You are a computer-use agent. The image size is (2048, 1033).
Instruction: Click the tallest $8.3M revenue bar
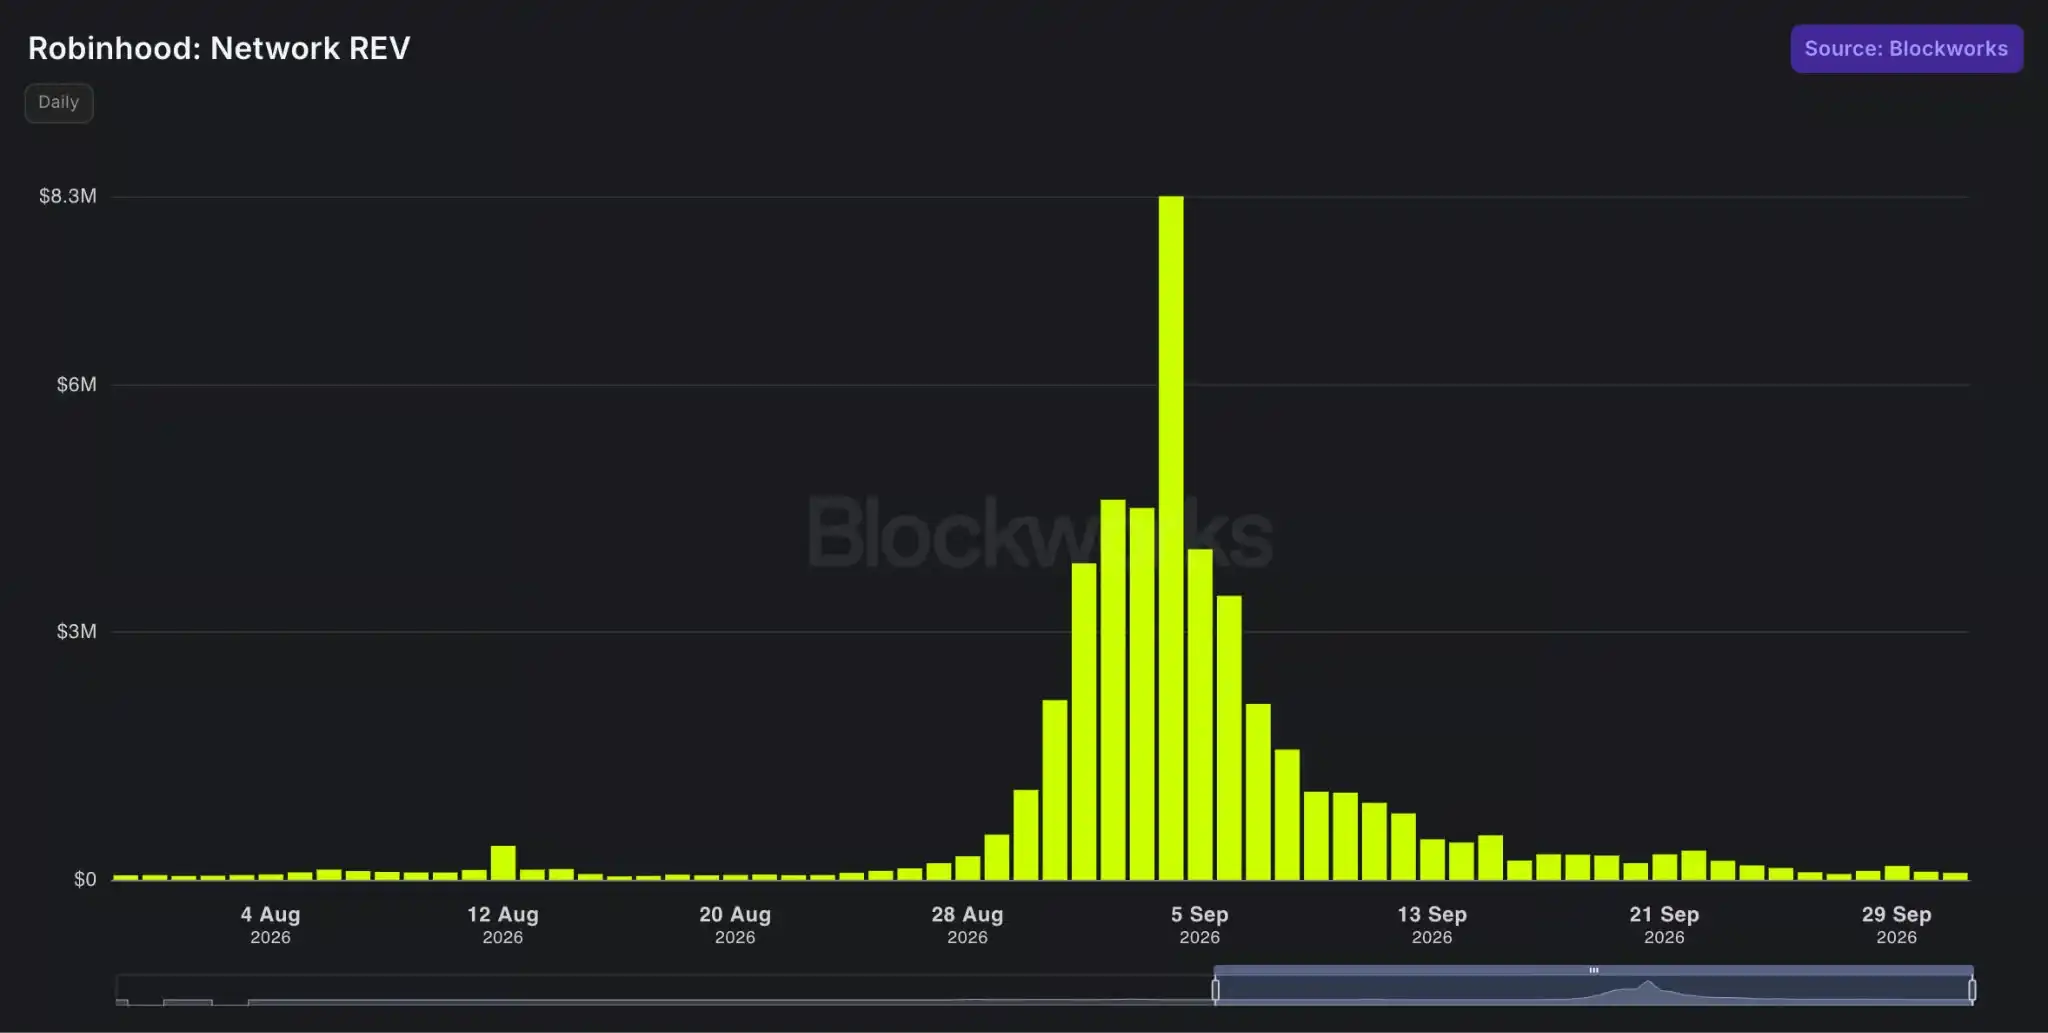1171,538
